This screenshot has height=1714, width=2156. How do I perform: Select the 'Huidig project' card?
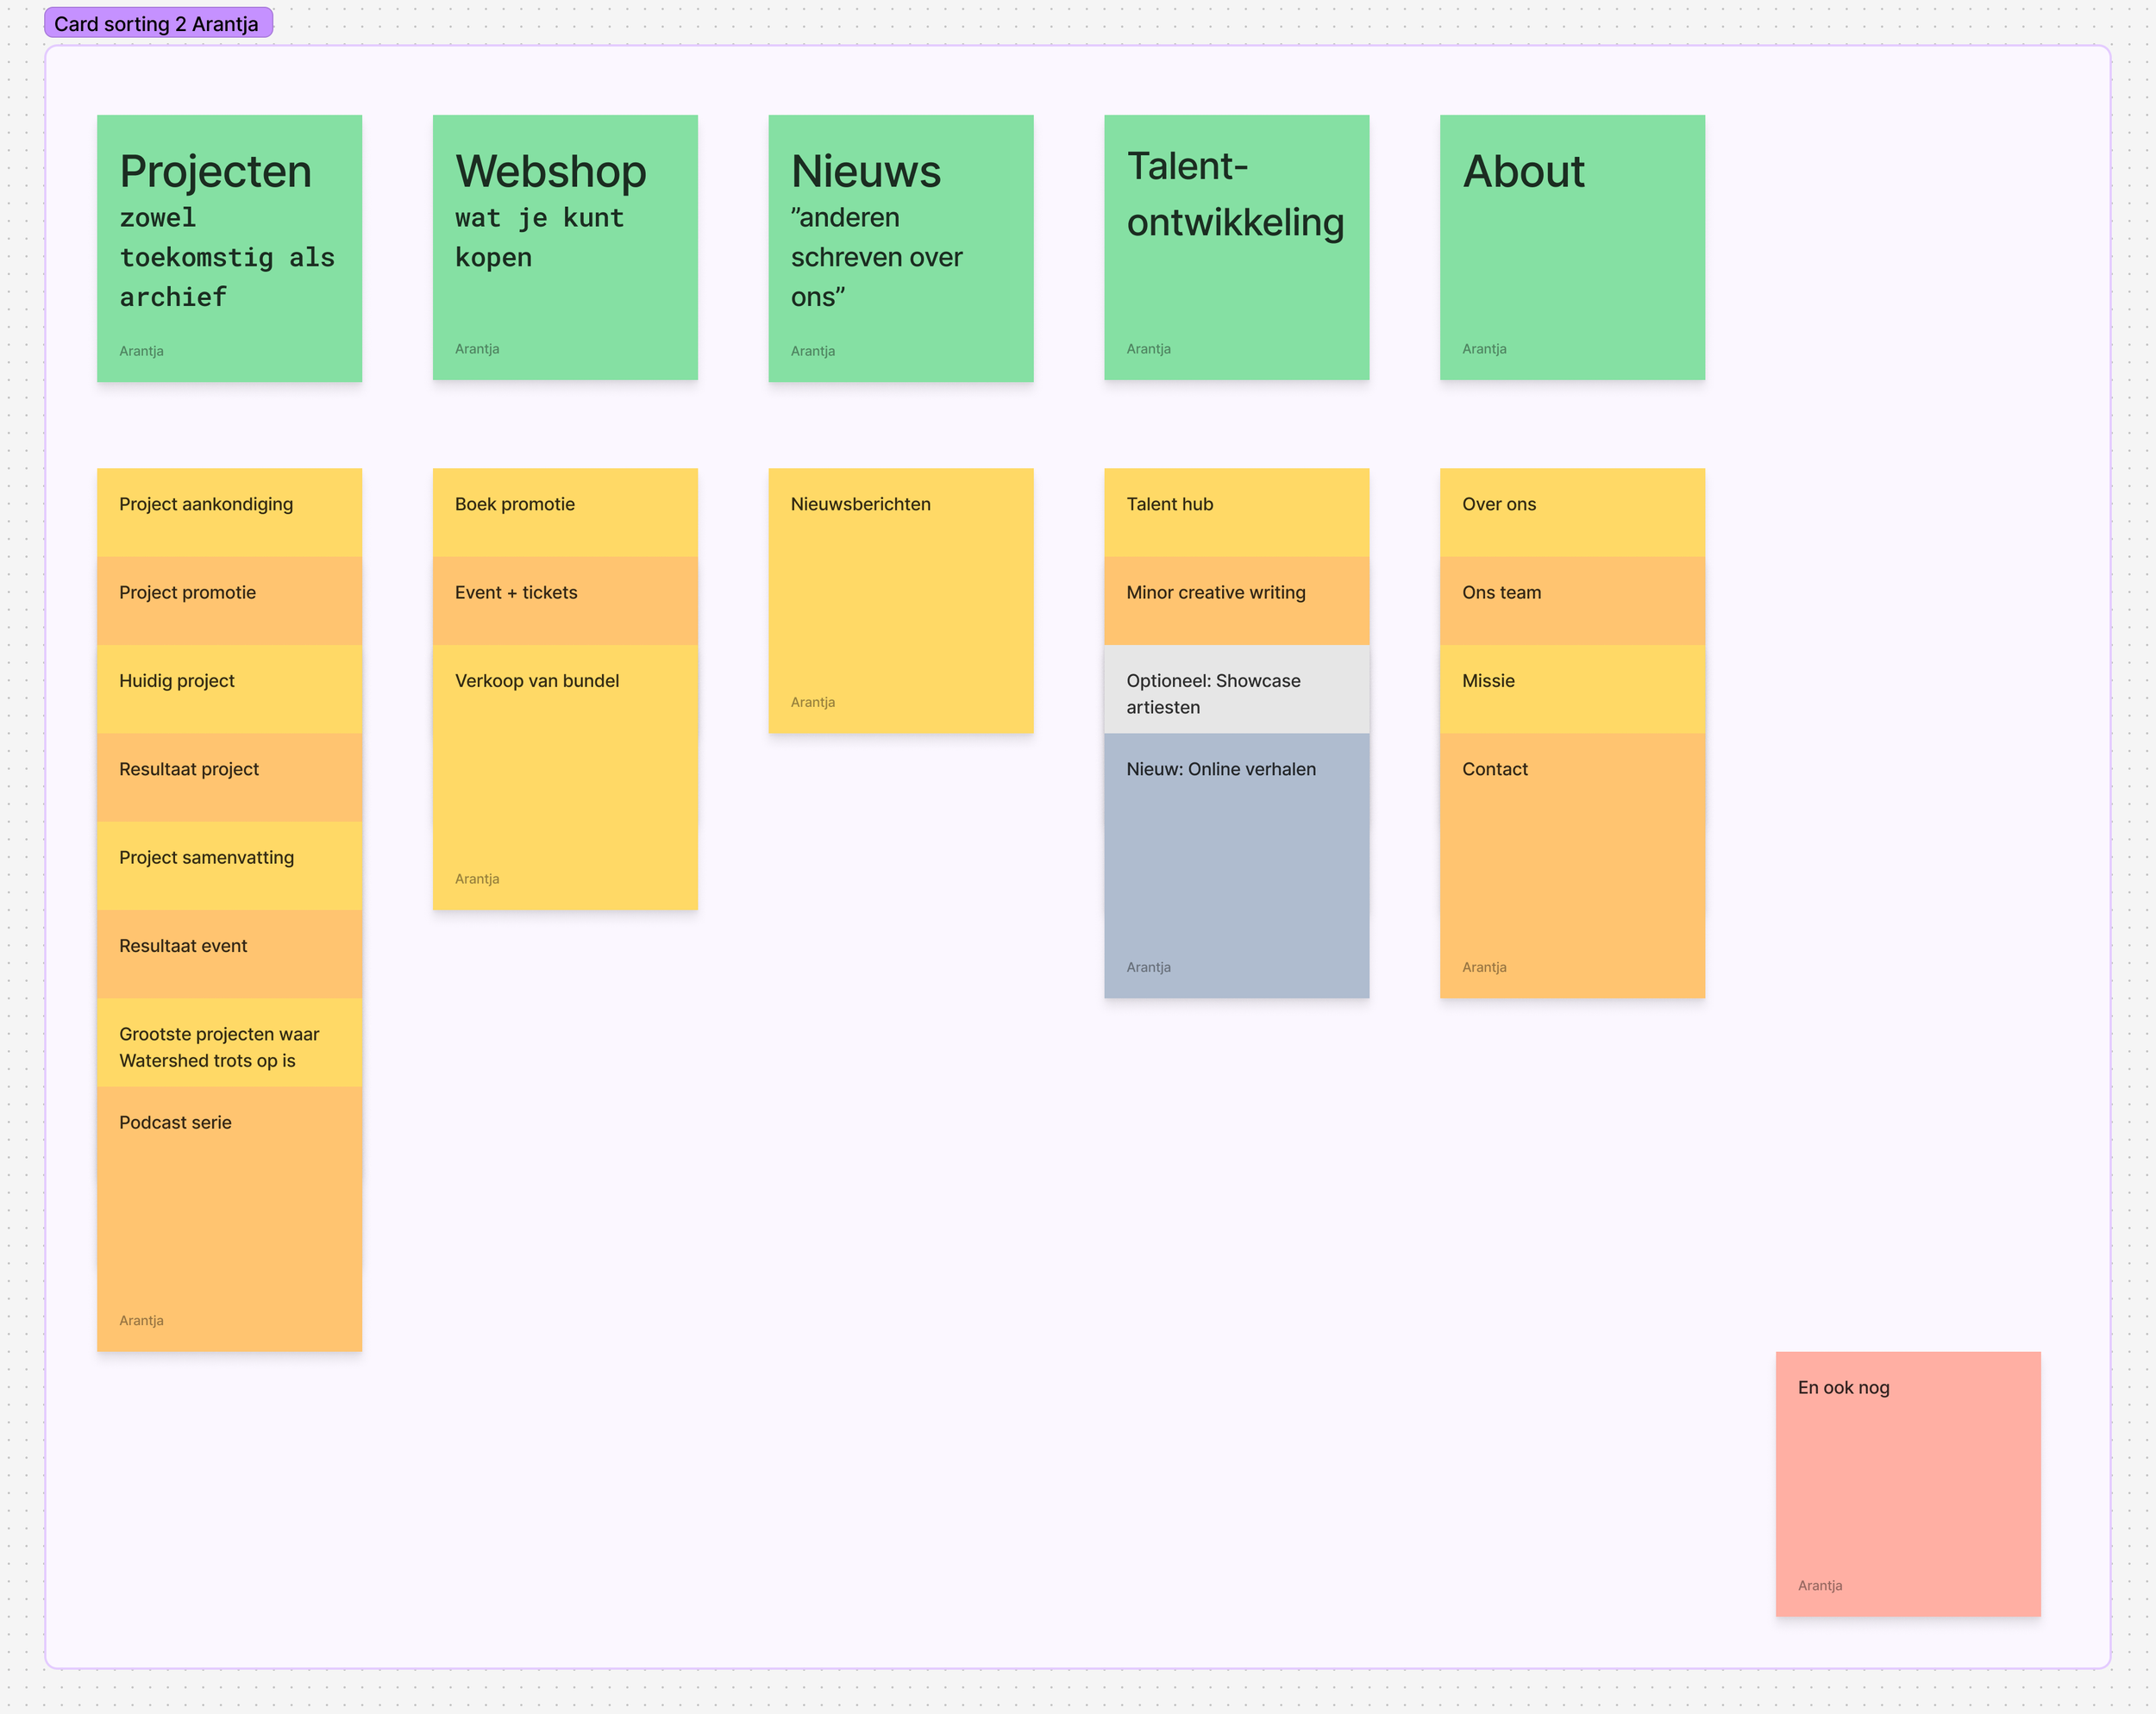(229, 688)
